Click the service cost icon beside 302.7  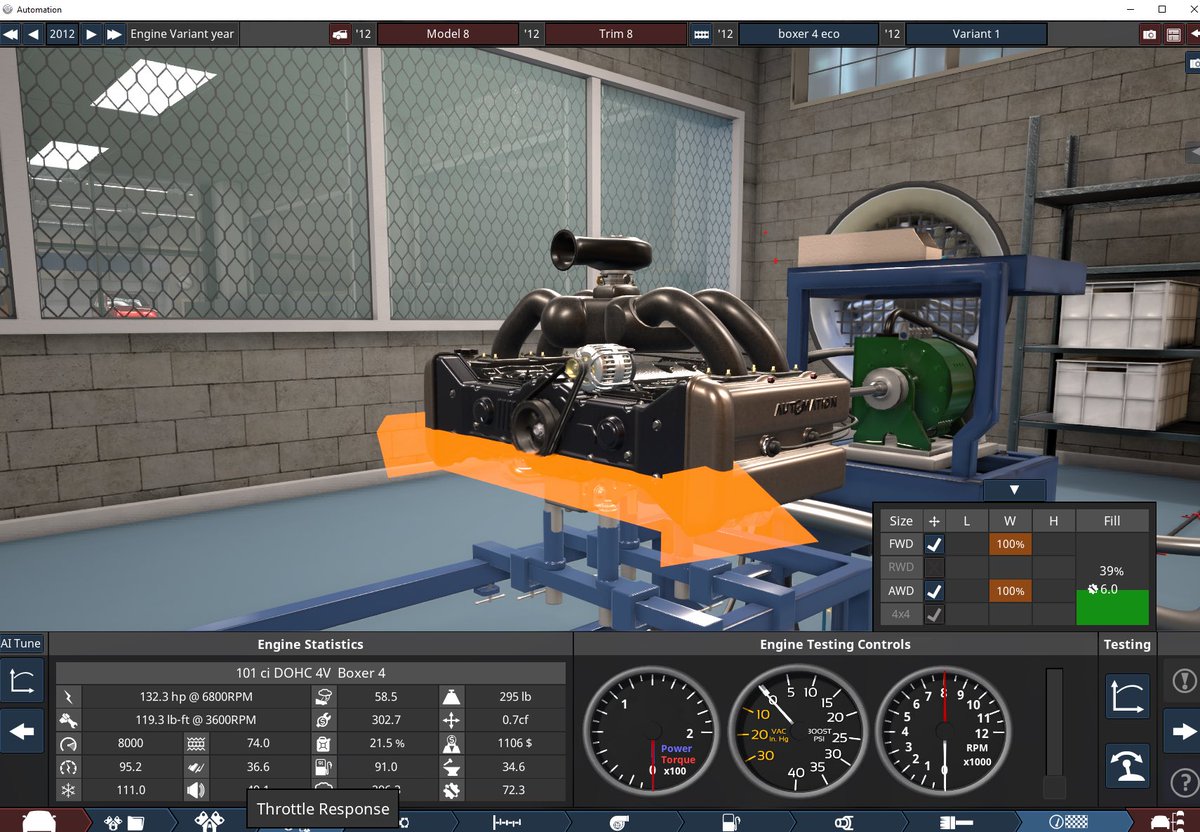(x=323, y=720)
